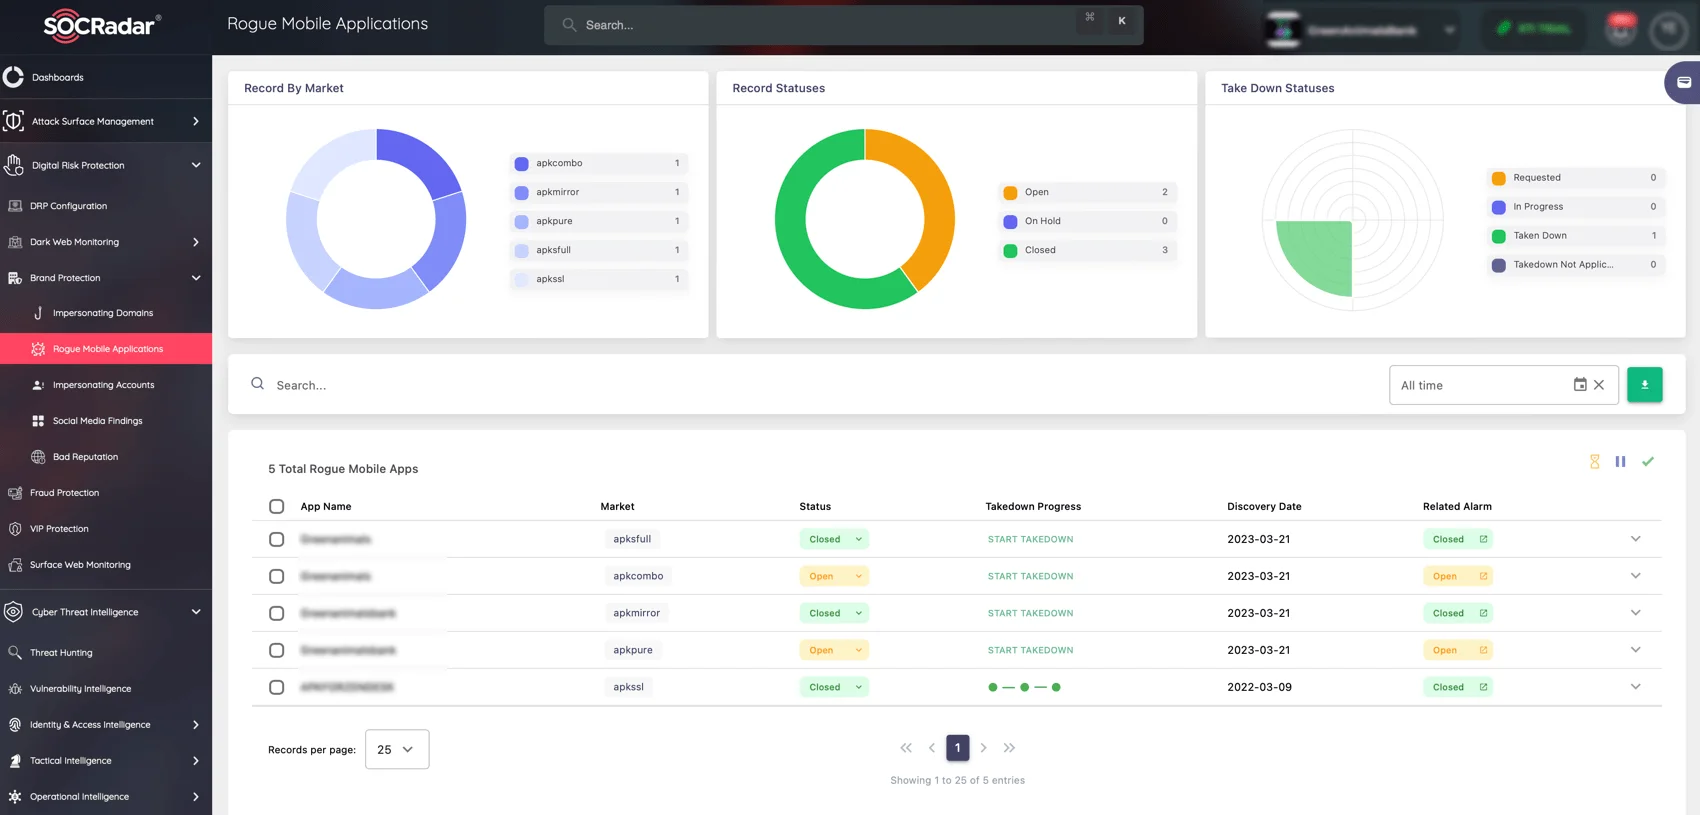Open the company selector dropdown
This screenshot has height=815, width=1700.
click(1361, 30)
